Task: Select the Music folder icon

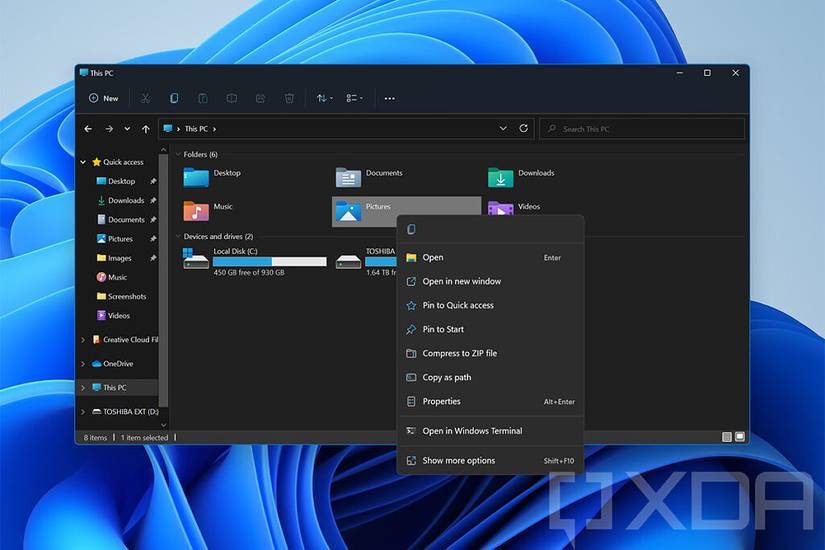Action: point(196,211)
